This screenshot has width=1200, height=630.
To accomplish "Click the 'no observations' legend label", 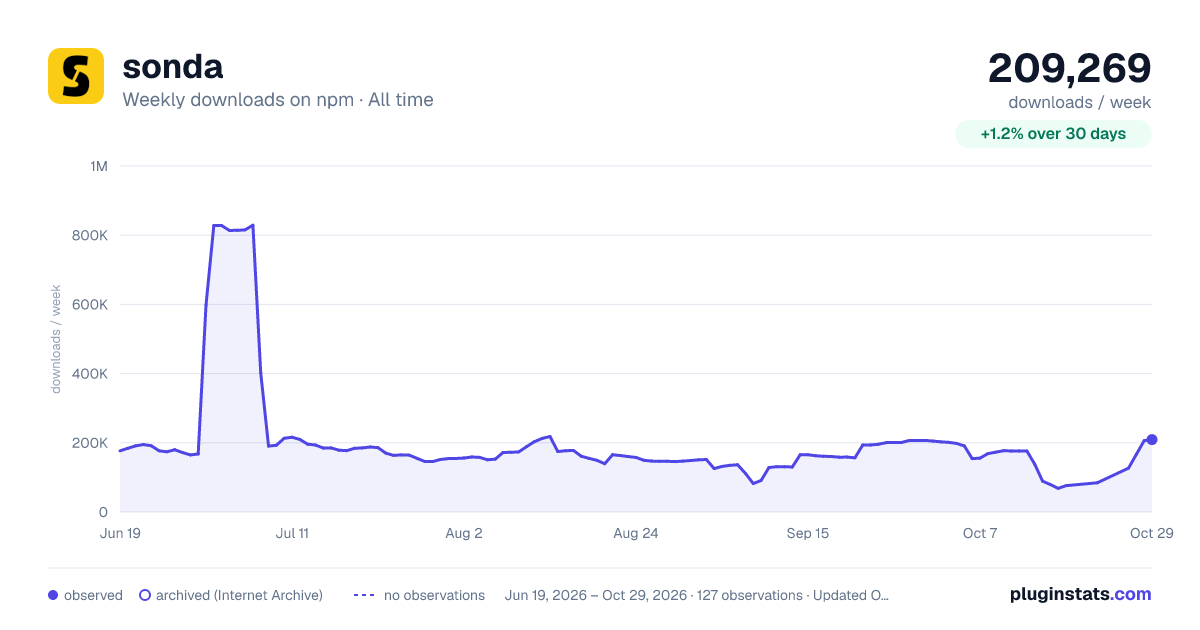I will tap(434, 595).
